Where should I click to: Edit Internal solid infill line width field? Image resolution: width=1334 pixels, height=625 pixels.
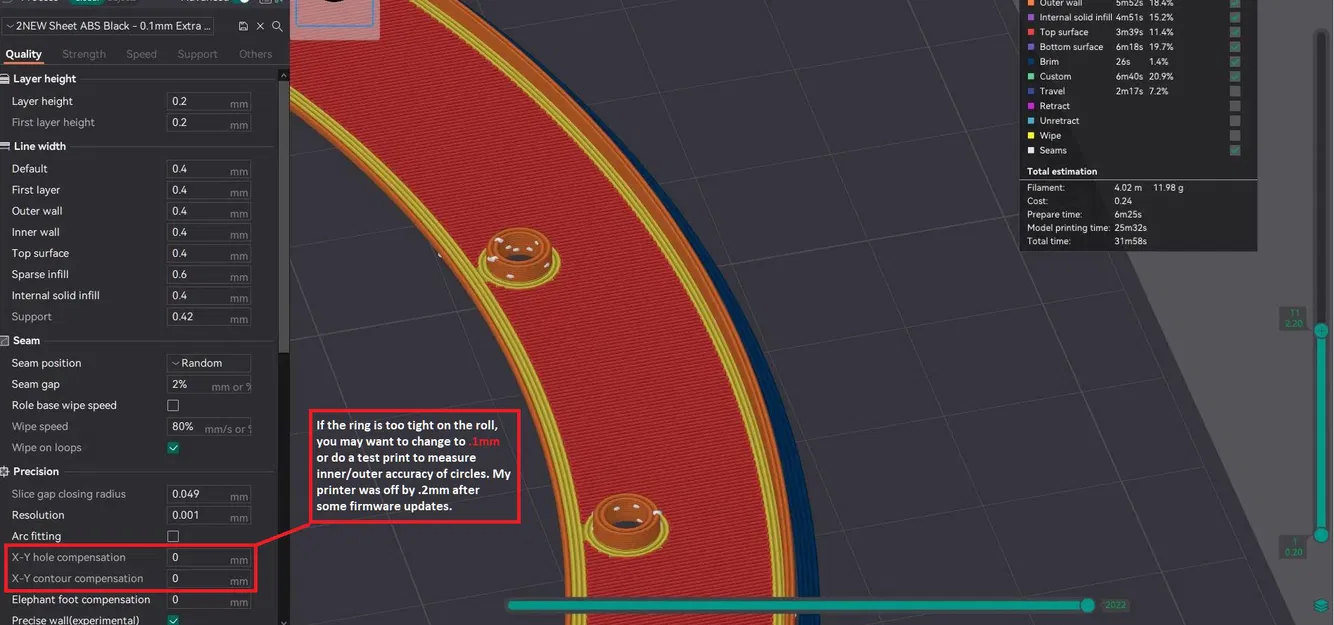[x=208, y=295]
